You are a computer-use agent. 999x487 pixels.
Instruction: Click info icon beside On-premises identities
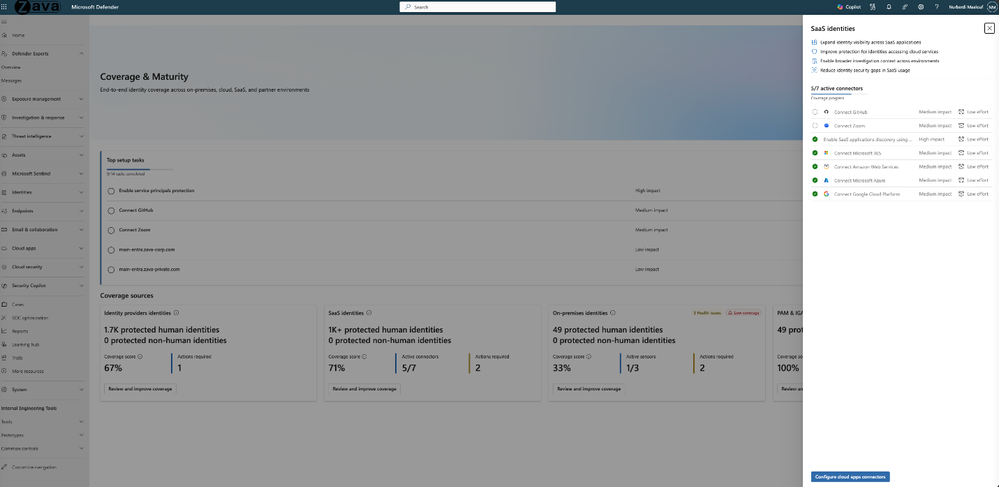[x=613, y=313]
